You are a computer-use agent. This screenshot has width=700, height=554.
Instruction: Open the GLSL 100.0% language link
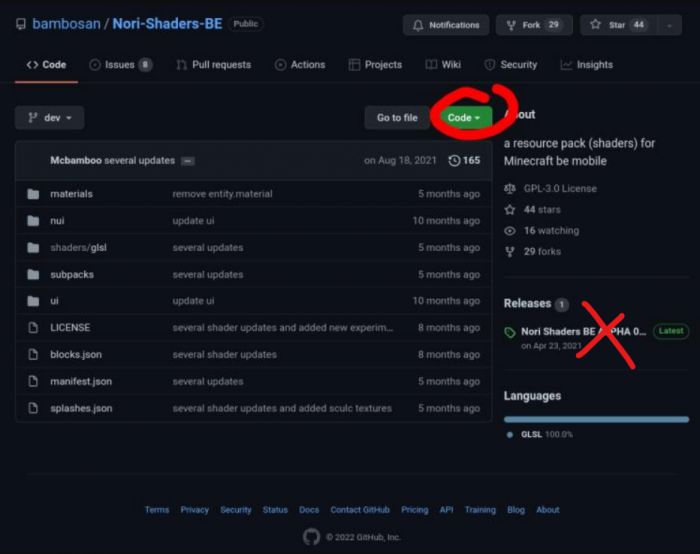point(546,434)
